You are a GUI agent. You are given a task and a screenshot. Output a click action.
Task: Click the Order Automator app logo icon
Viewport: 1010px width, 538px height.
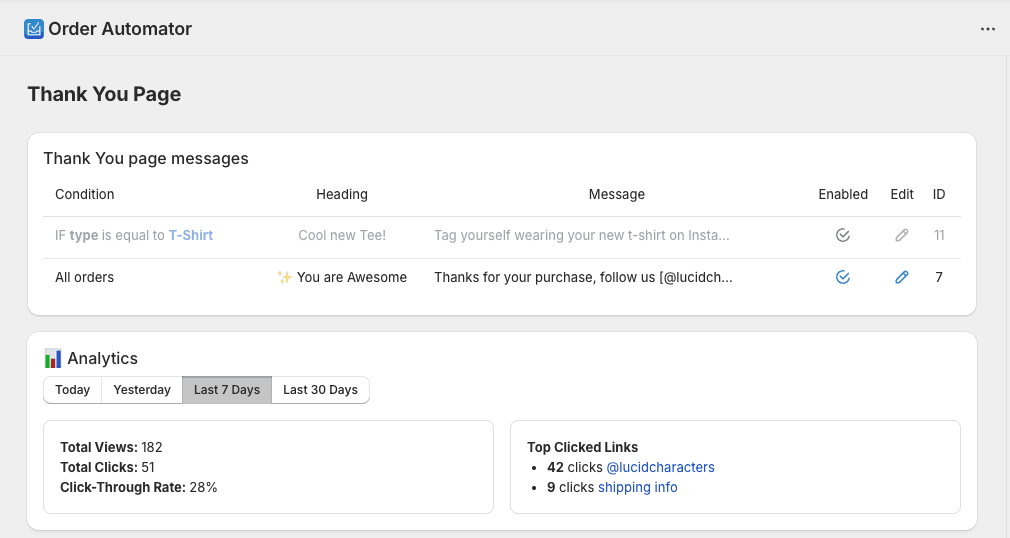coord(34,29)
